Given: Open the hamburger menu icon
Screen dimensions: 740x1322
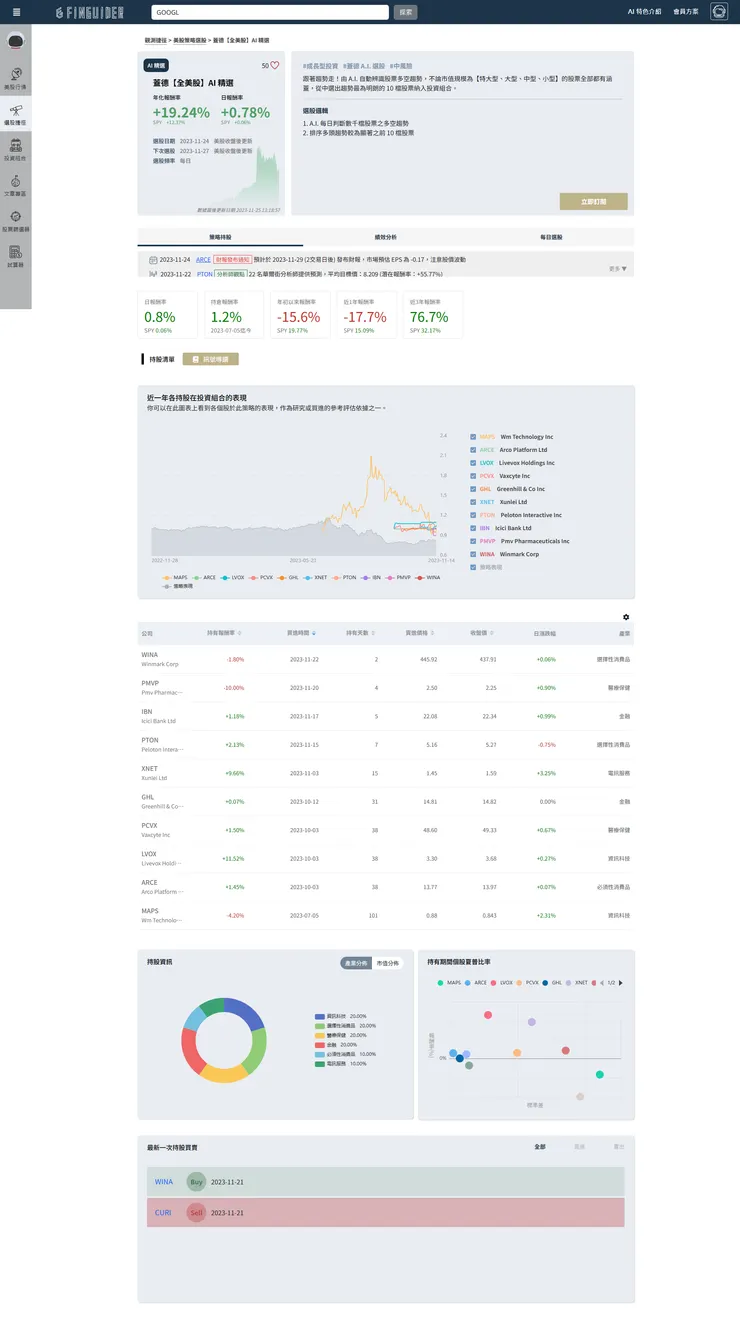Looking at the screenshot, I should [16, 12].
